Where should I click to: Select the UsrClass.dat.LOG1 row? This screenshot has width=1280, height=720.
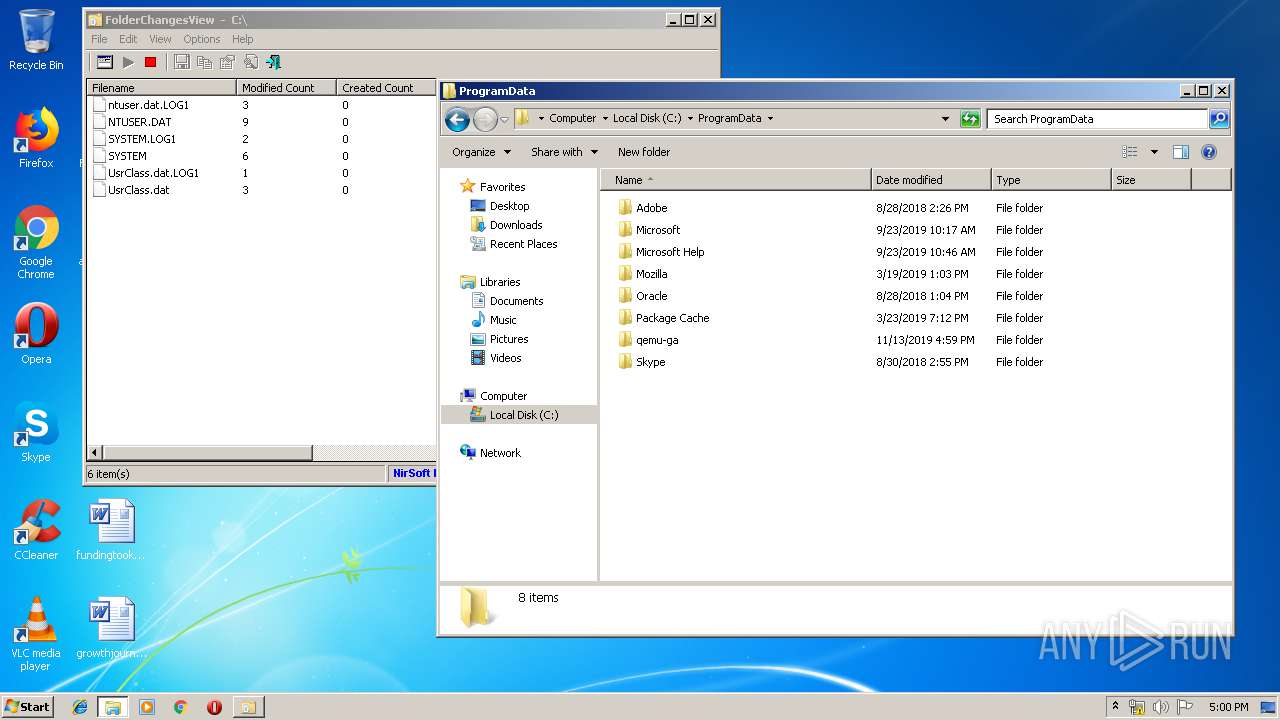coord(153,173)
